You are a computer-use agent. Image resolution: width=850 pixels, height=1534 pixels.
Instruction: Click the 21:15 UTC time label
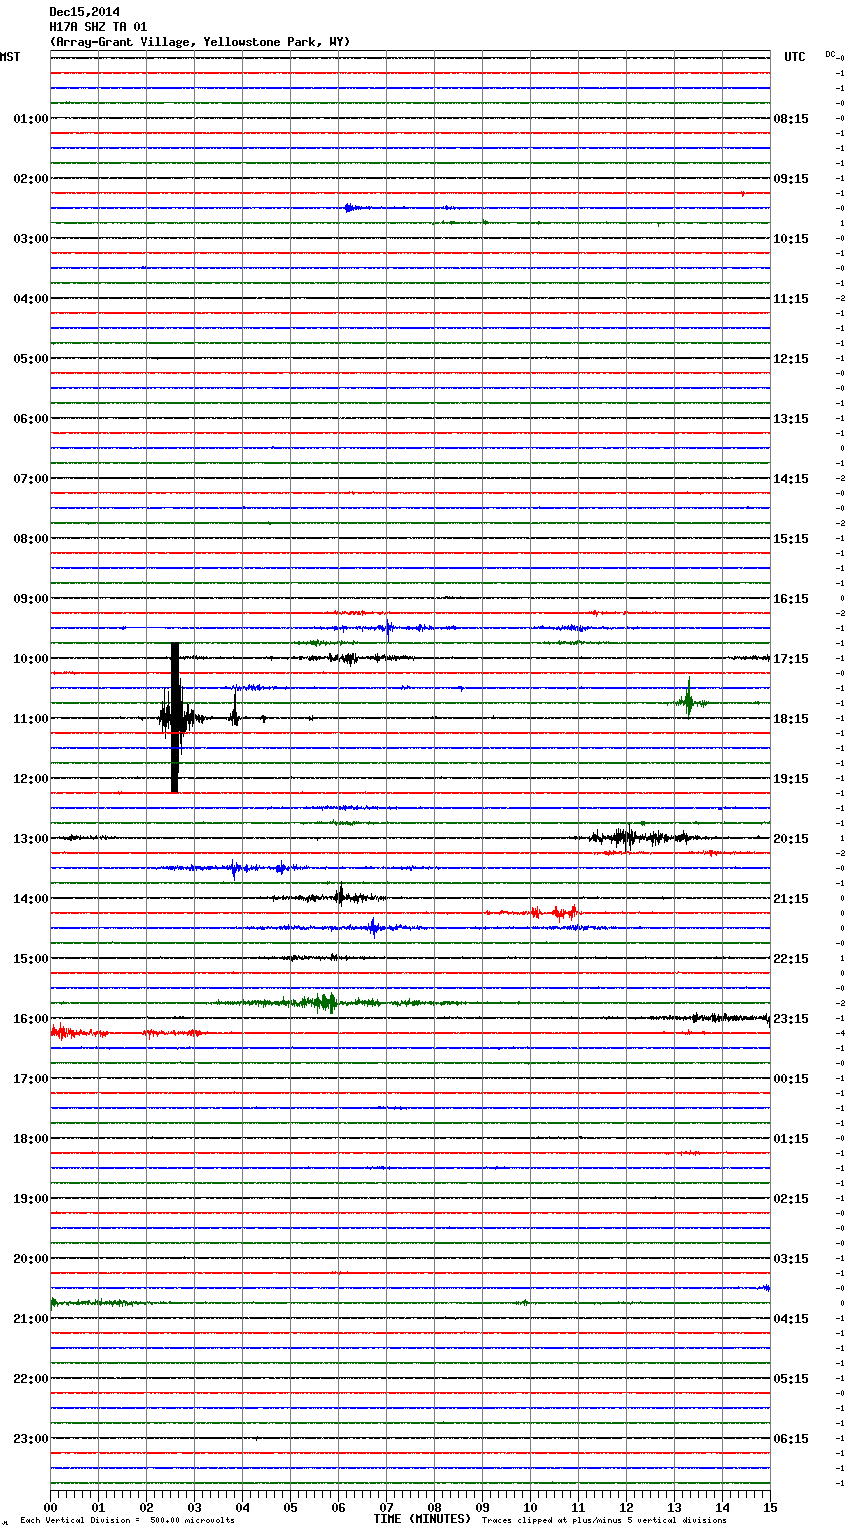click(x=791, y=899)
